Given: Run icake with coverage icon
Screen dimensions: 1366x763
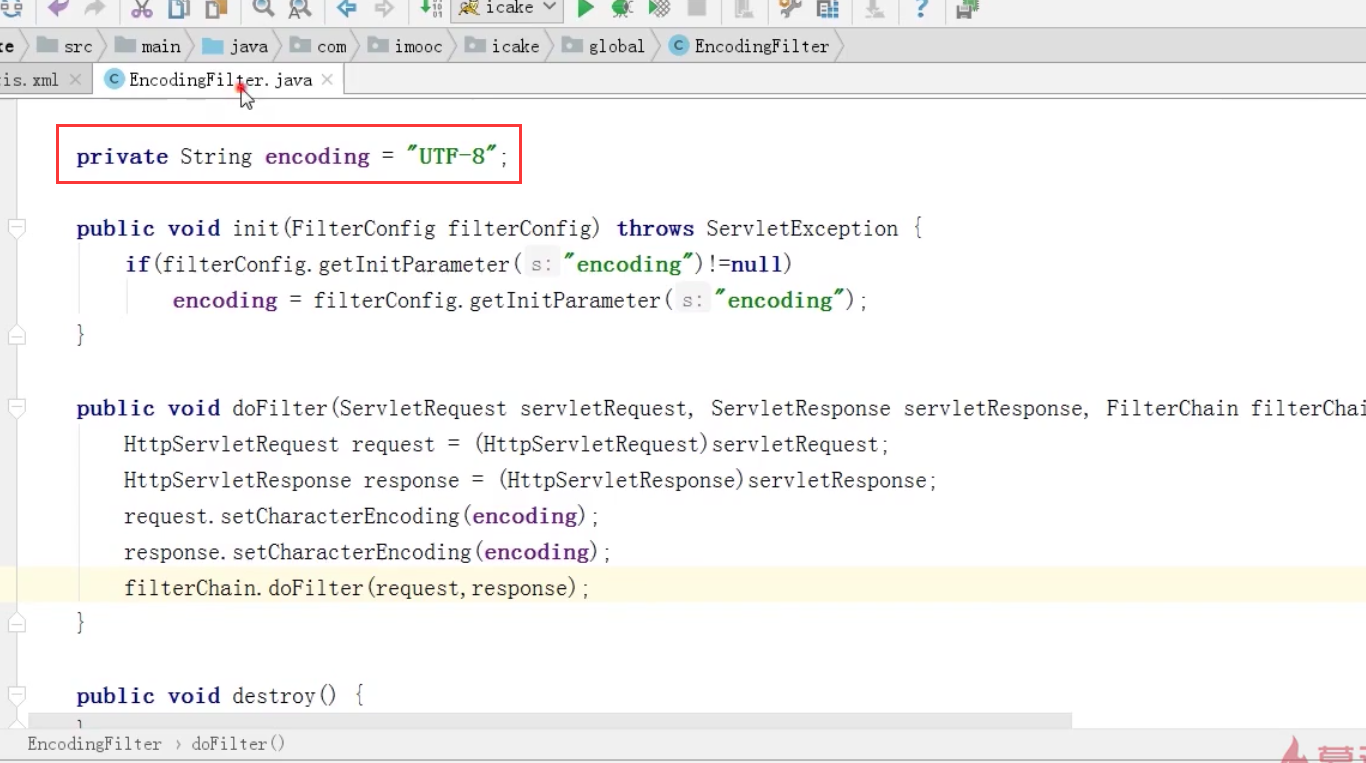Looking at the screenshot, I should [659, 9].
